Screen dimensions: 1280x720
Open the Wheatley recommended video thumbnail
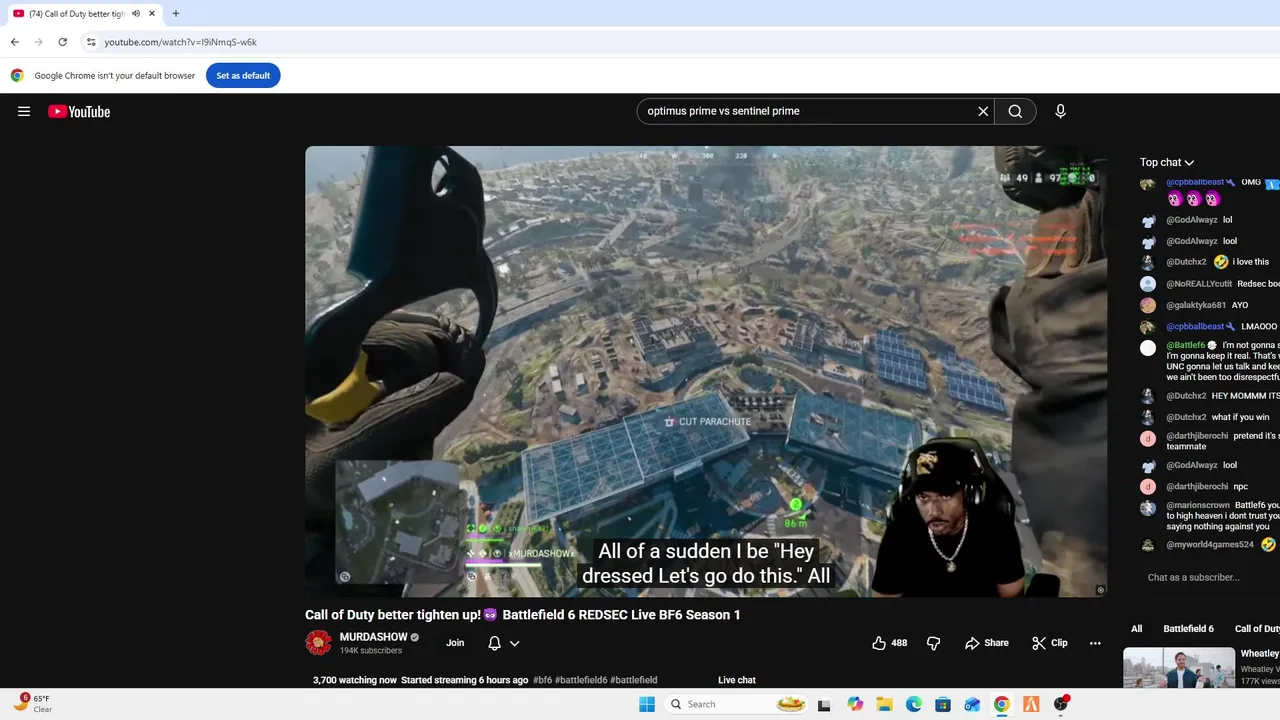[x=1179, y=668]
